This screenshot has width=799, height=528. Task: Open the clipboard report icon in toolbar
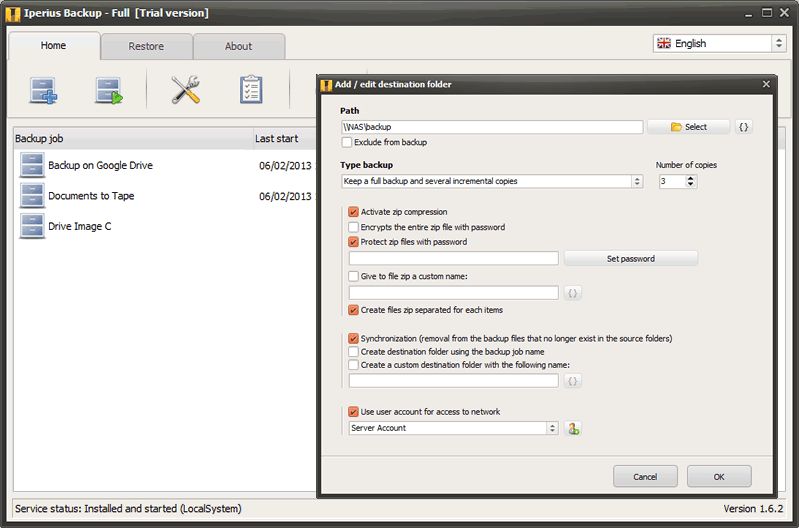tap(251, 91)
